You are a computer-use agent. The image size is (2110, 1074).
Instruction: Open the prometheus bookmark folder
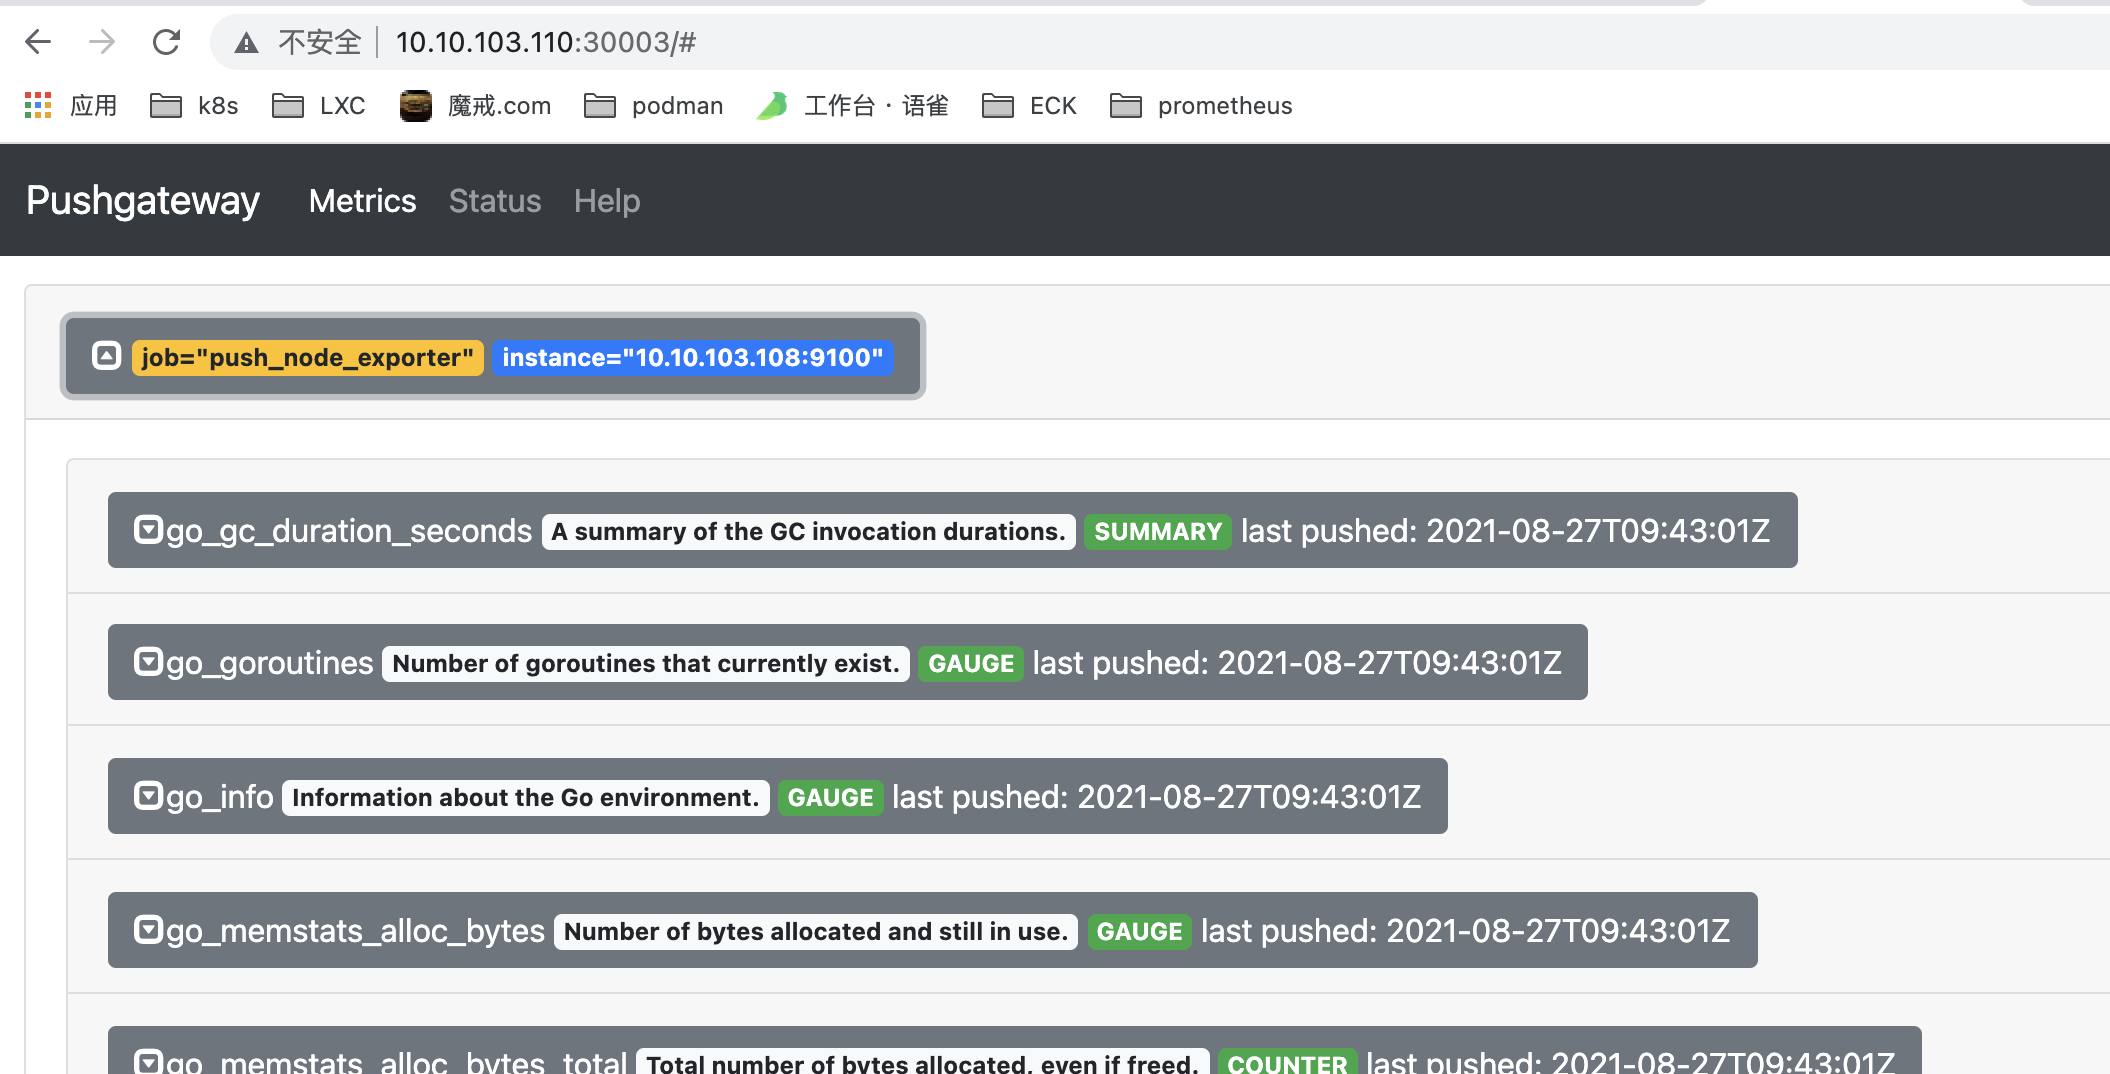point(1201,106)
